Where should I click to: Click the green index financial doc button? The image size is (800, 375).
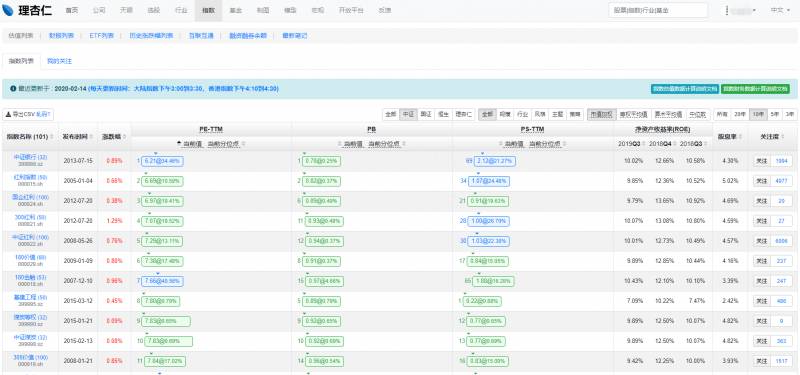pyautogui.click(x=755, y=89)
